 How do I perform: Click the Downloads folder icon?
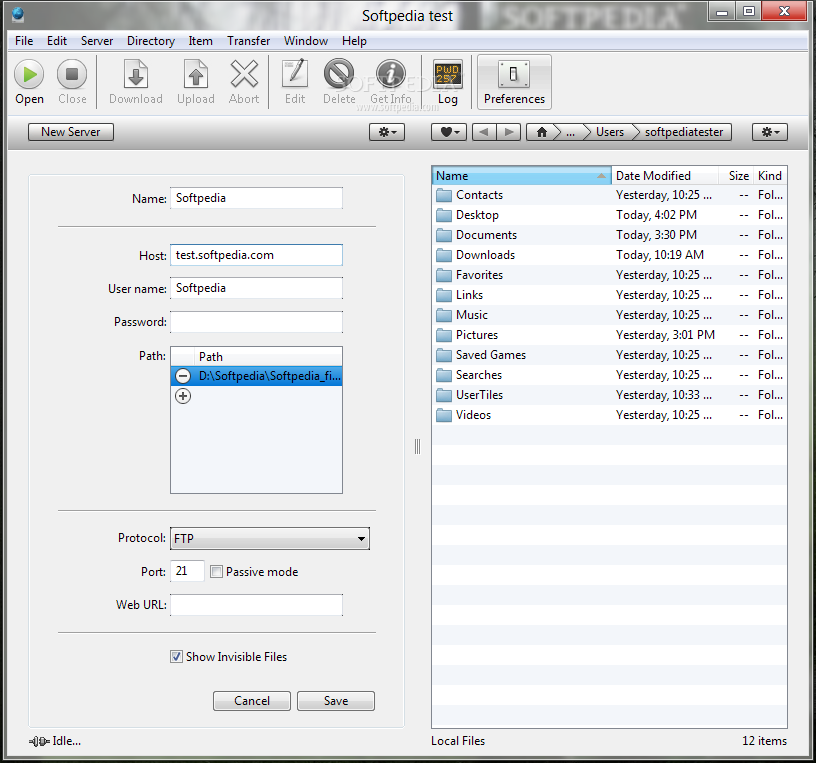coord(444,255)
